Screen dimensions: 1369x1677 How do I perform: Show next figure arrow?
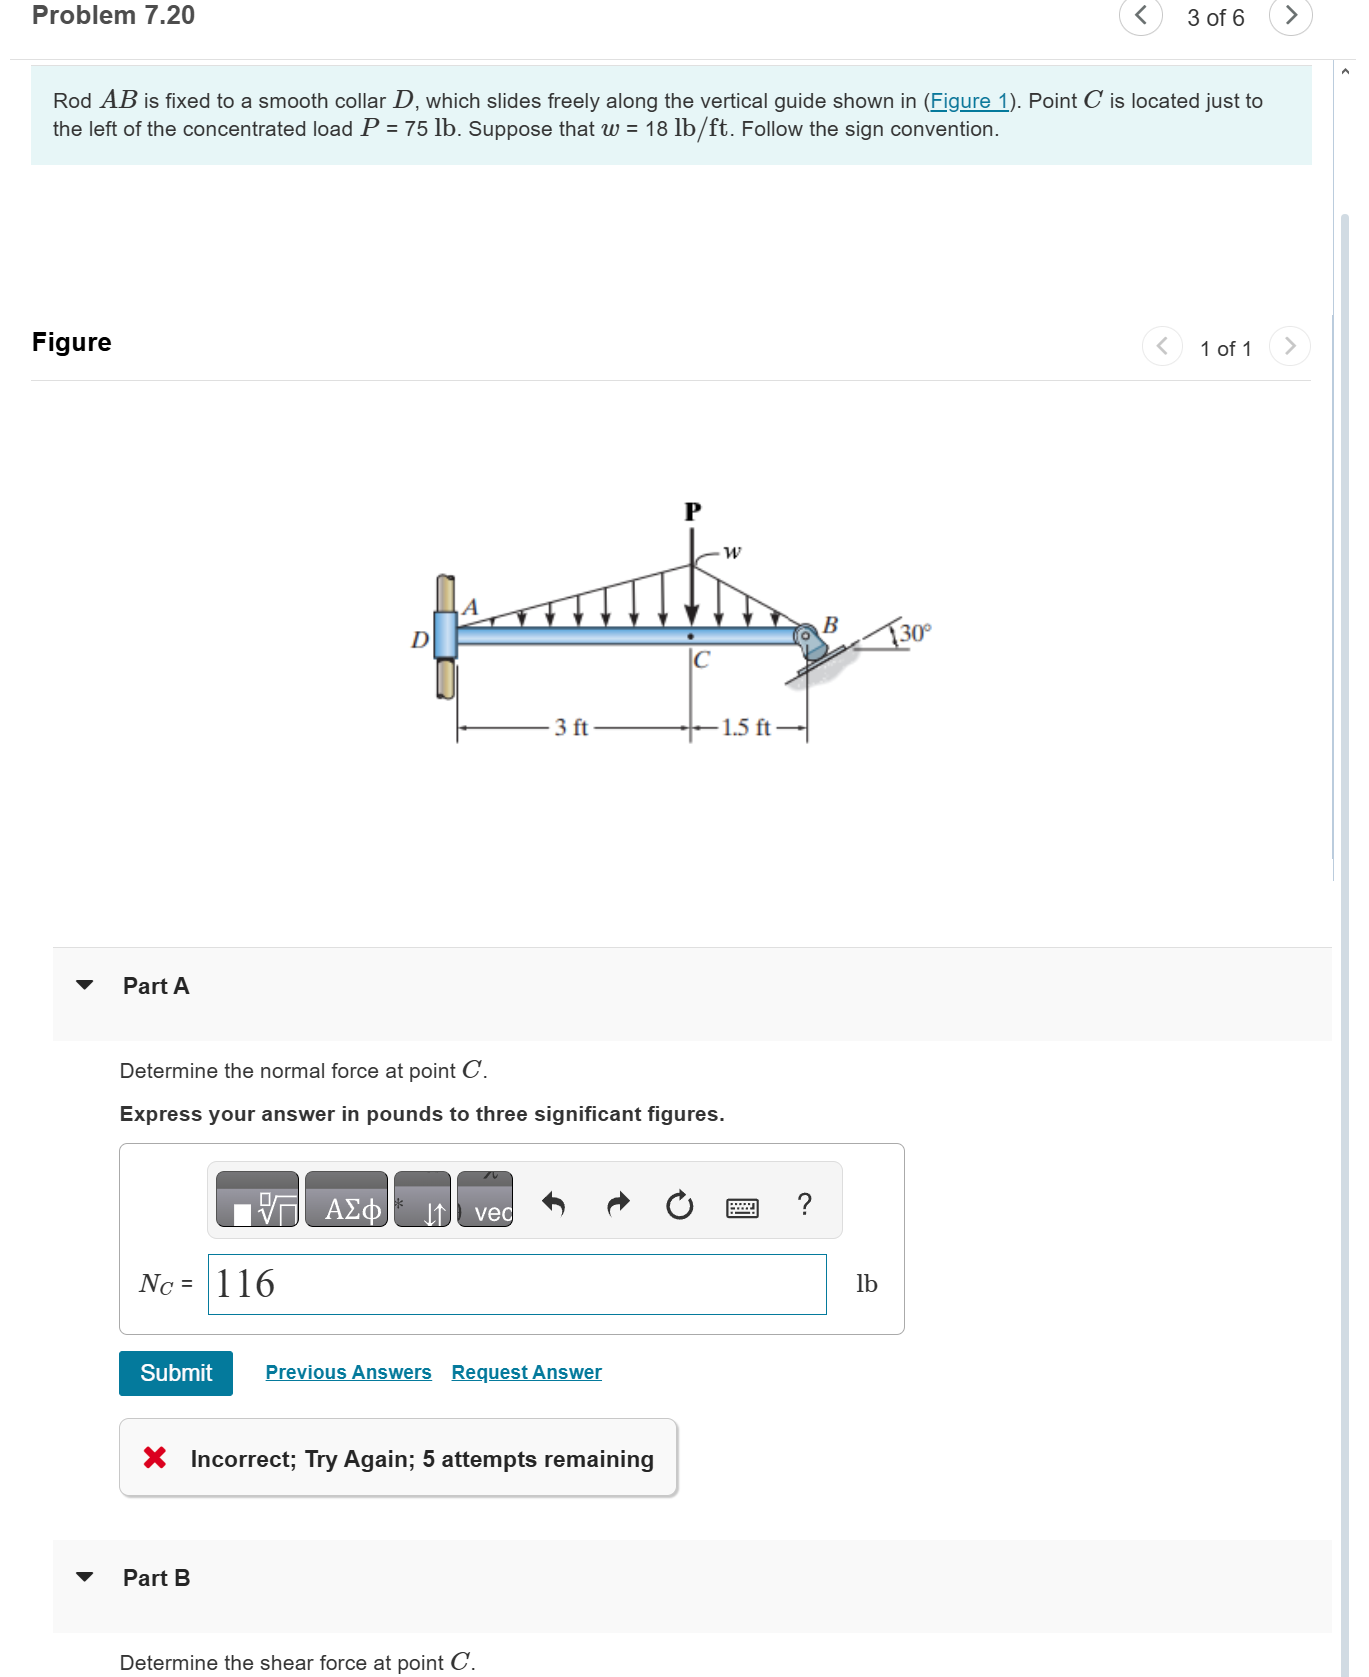[x=1290, y=346]
